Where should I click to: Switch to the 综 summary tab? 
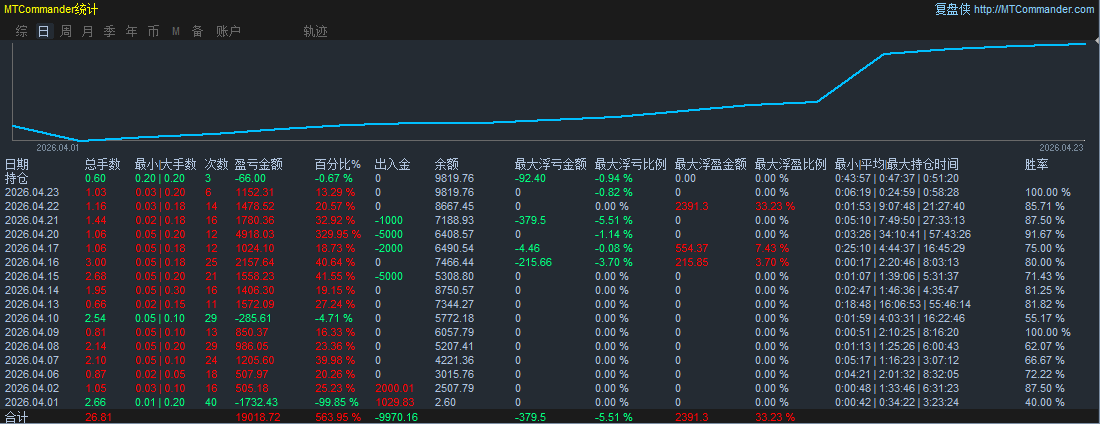(x=22, y=31)
